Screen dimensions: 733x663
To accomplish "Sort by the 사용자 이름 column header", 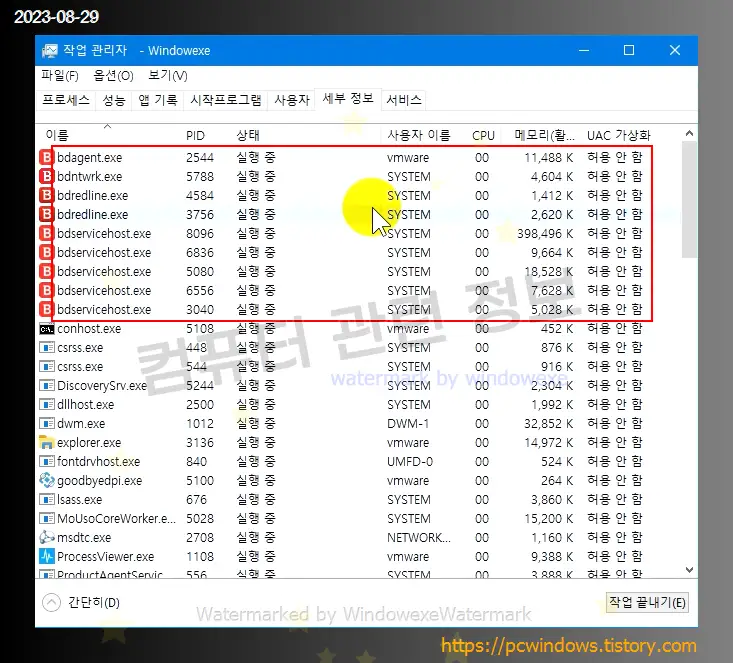I will [x=419, y=136].
